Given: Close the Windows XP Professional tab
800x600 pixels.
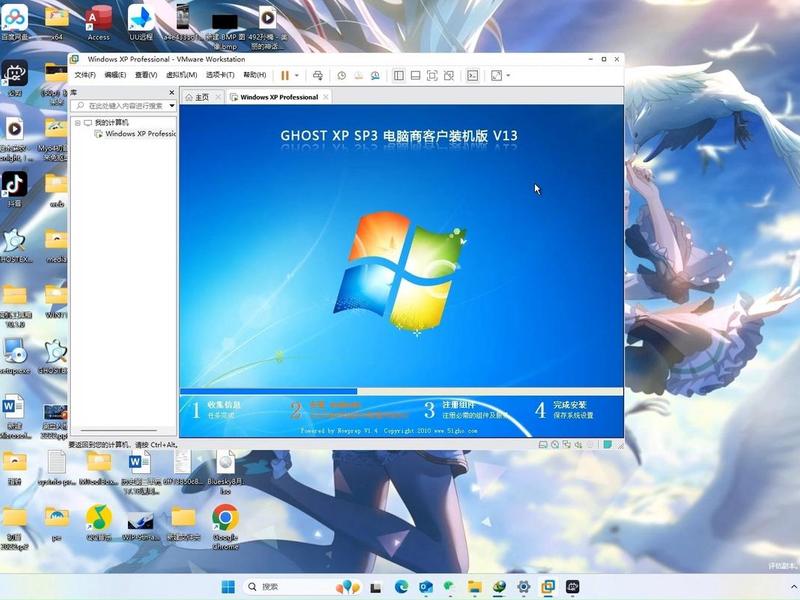Looking at the screenshot, I should 326,97.
